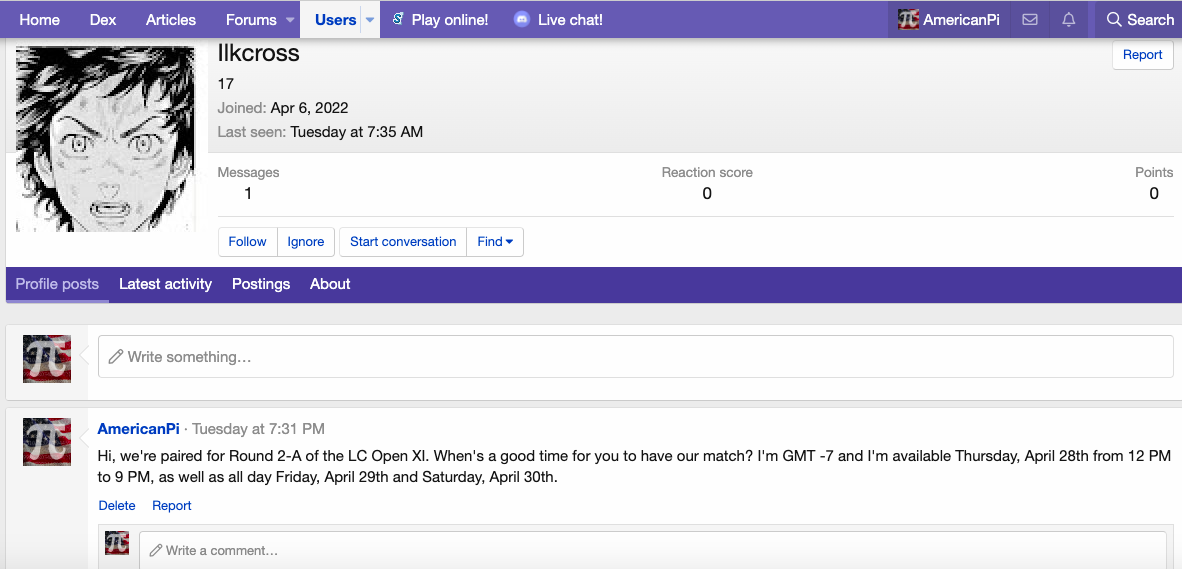This screenshot has width=1182, height=569.
Task: Click llkcross's profile avatar image
Action: (x=105, y=138)
